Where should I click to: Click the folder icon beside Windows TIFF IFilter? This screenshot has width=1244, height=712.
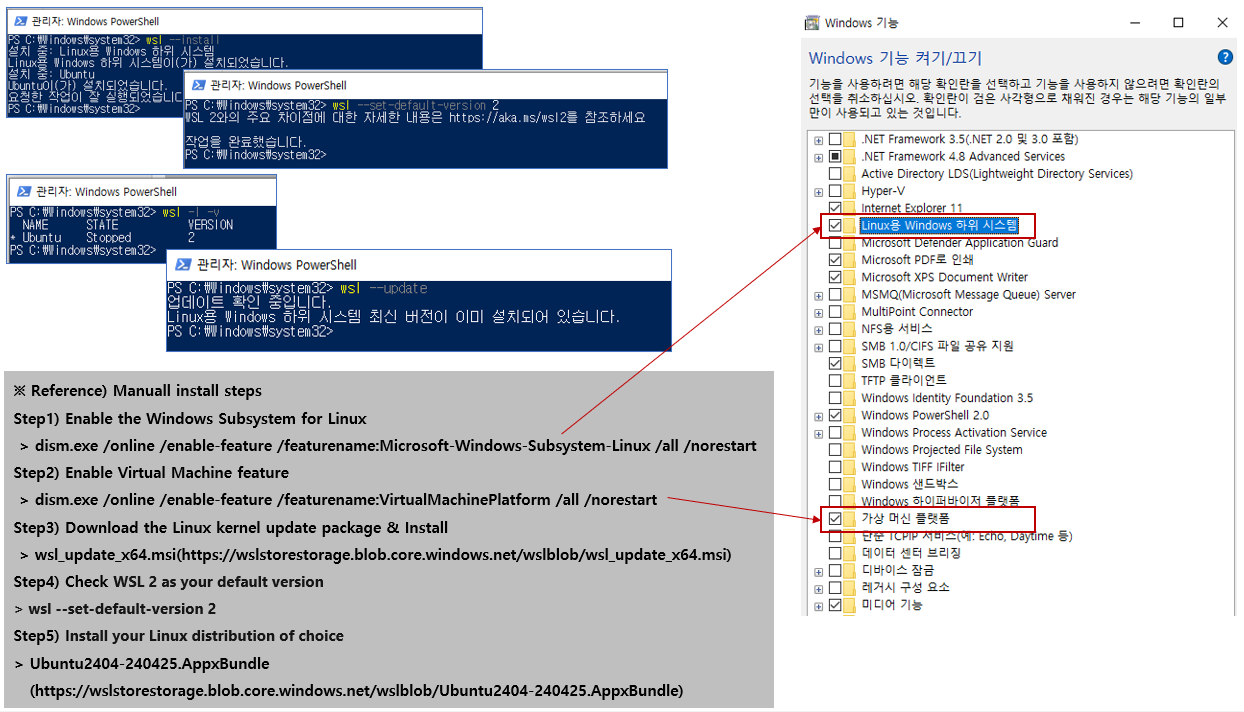pyautogui.click(x=850, y=467)
